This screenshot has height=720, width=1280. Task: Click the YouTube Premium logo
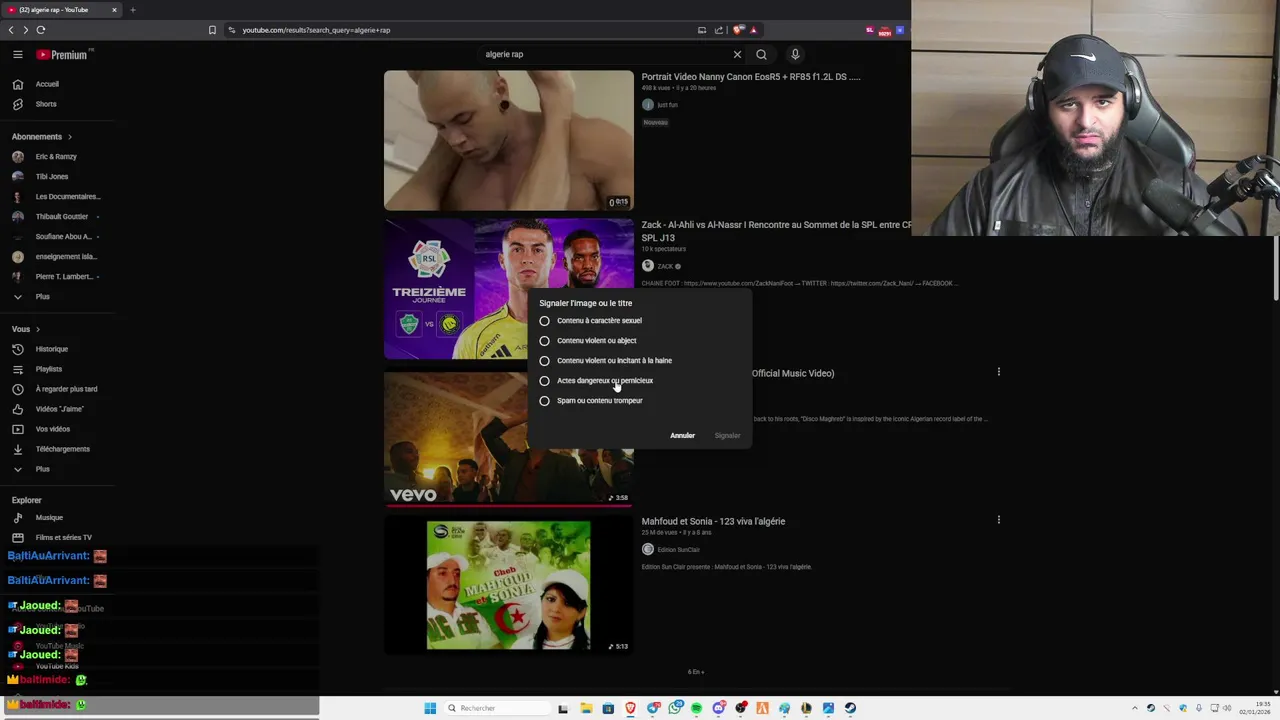62,55
